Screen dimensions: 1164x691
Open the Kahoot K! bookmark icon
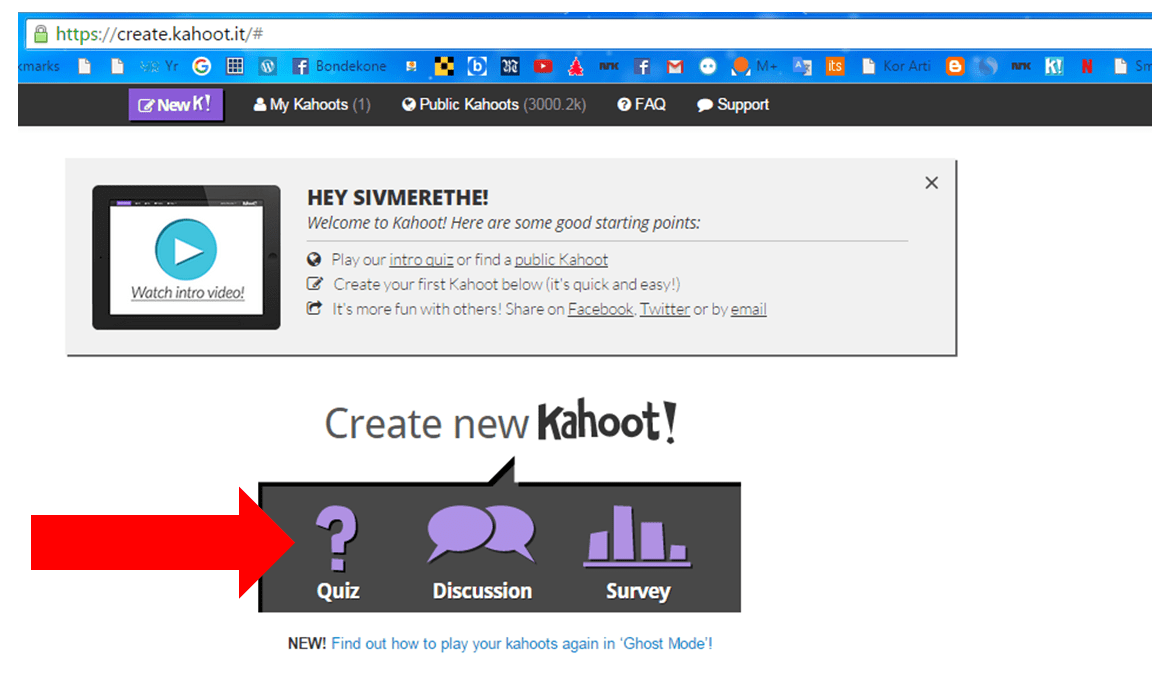click(x=1054, y=66)
